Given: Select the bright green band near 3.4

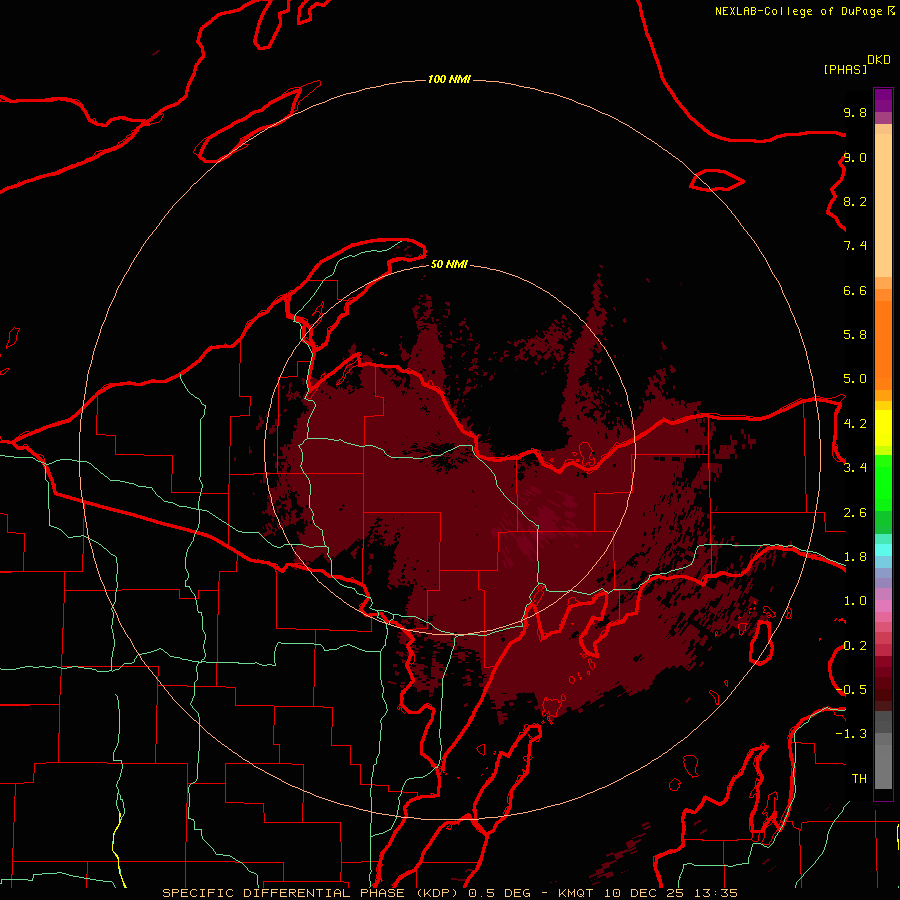Looking at the screenshot, I should click(883, 482).
